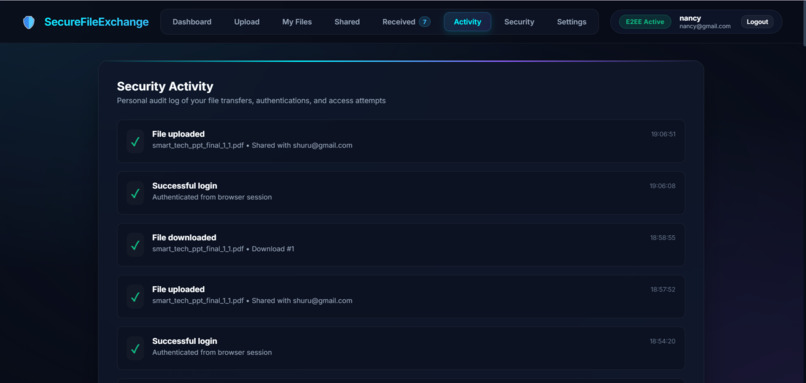806x383 pixels.
Task: Click the username nancy in the header
Action: 690,18
